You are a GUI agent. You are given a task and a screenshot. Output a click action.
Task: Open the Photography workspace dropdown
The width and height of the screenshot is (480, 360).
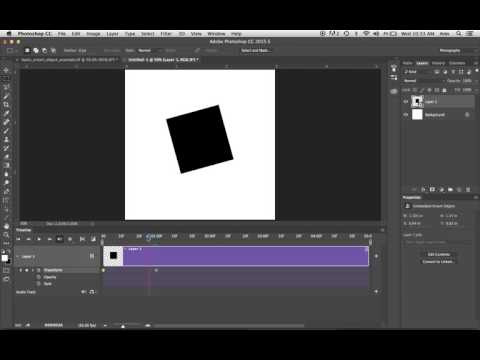[x=458, y=51]
